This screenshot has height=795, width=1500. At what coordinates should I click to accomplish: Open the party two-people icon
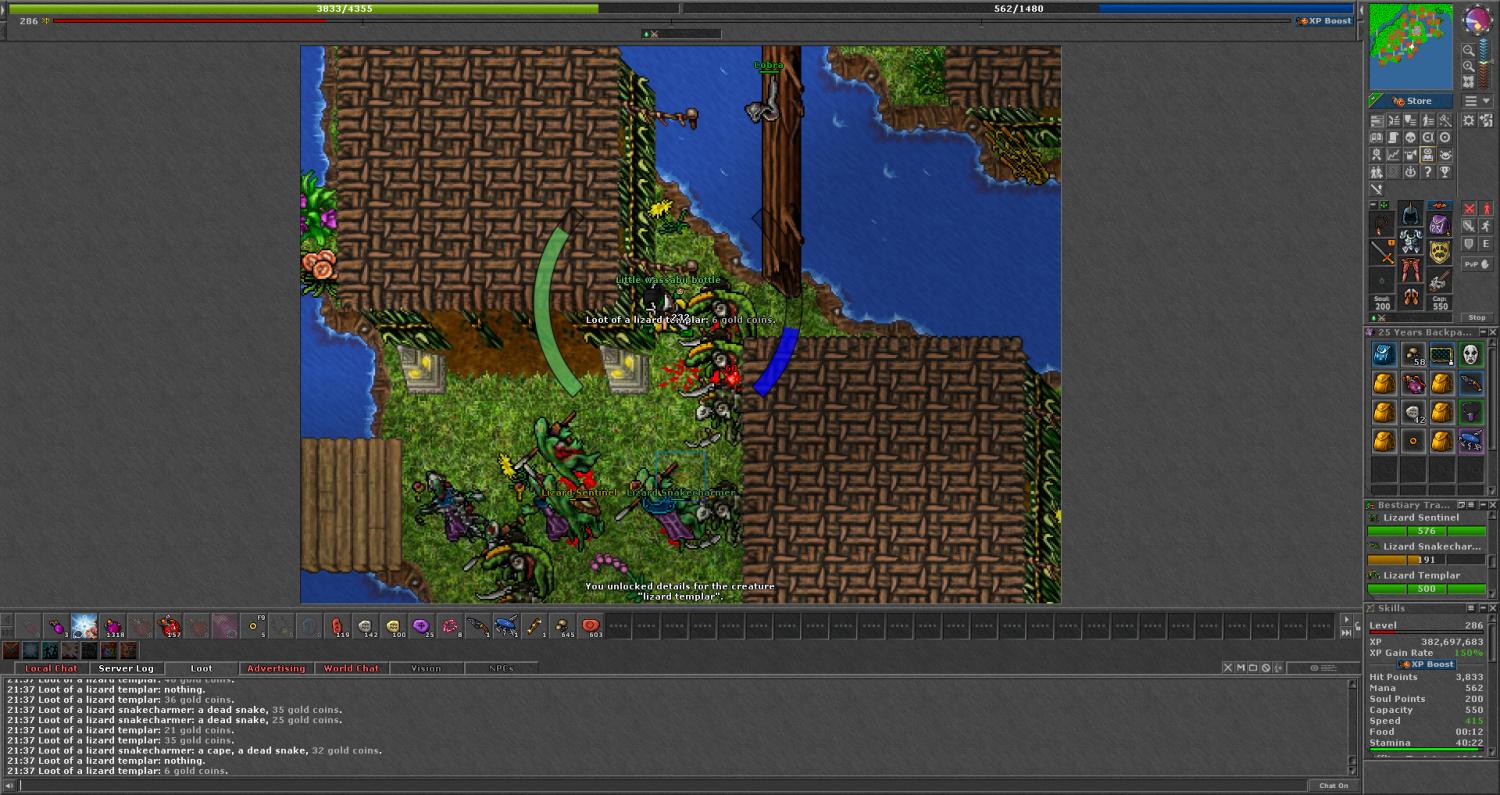(x=1377, y=171)
